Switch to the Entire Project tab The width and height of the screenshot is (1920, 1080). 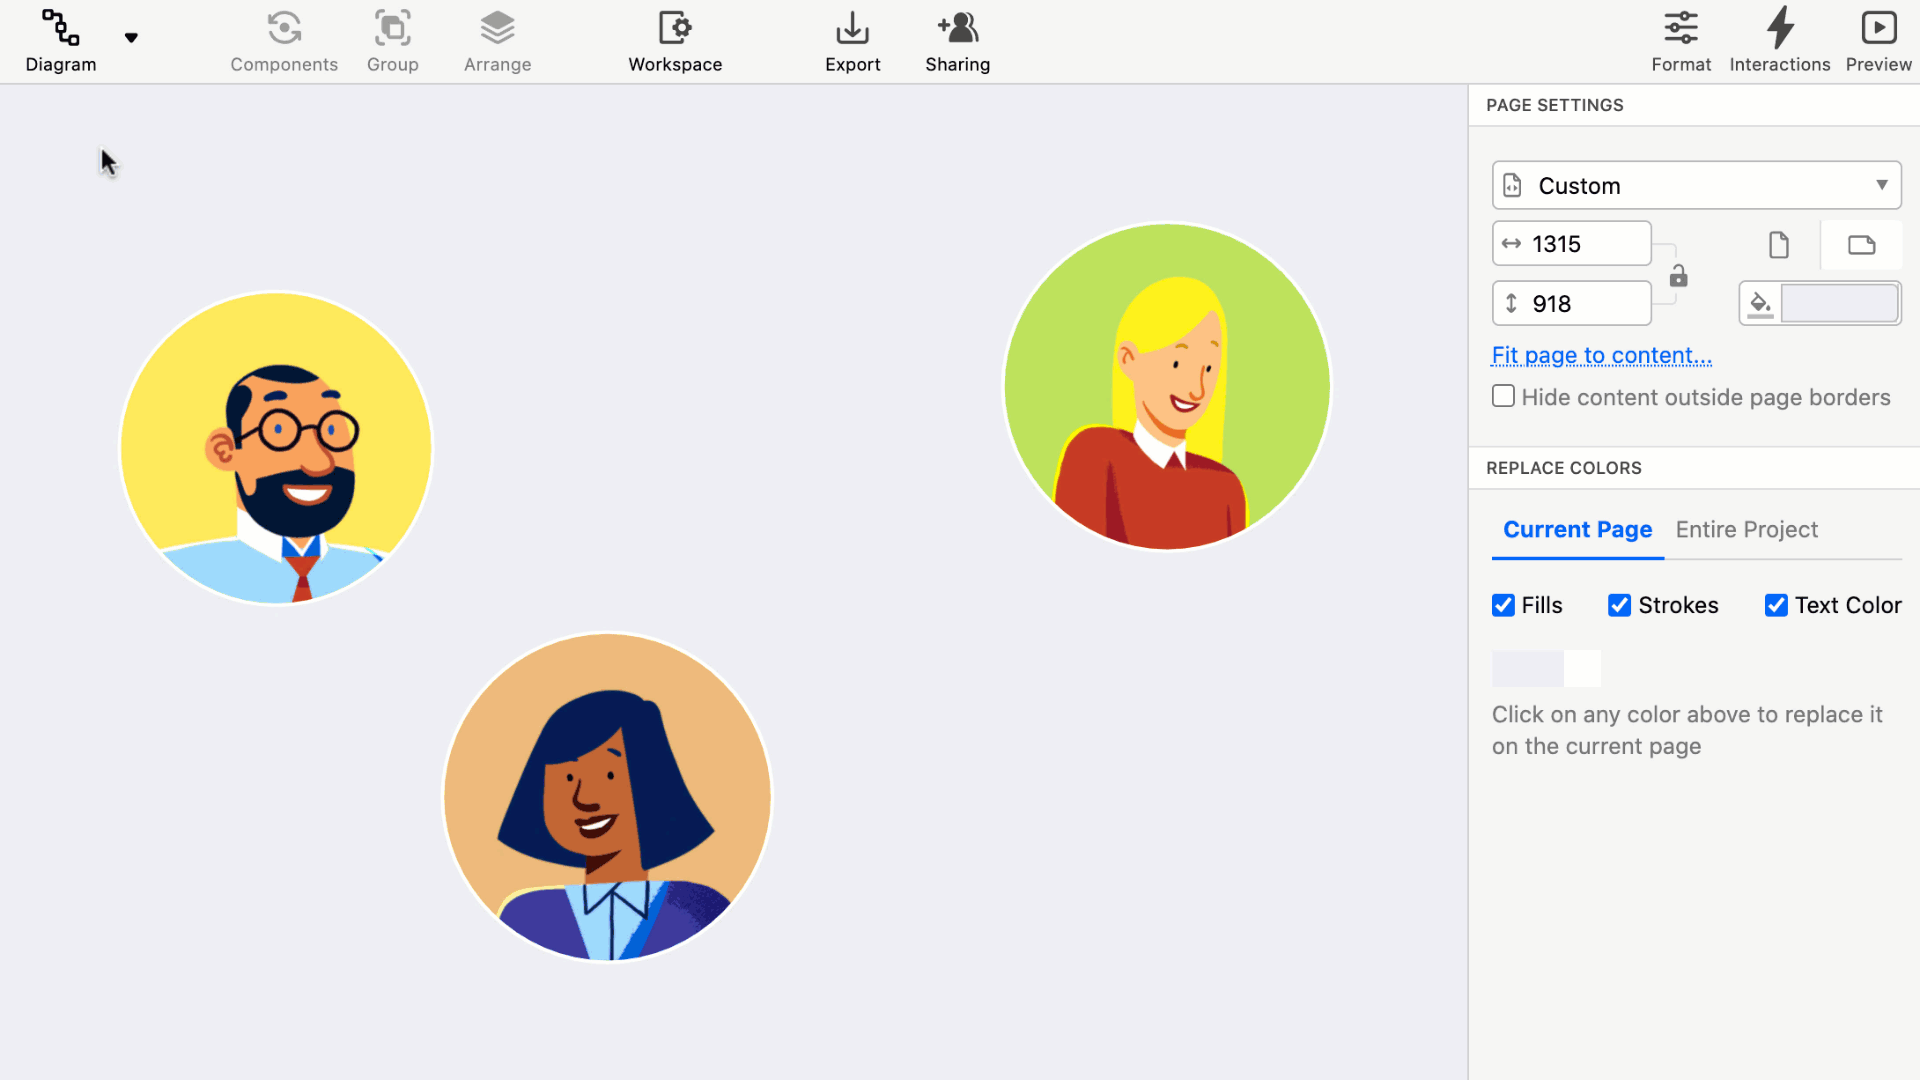click(1746, 529)
